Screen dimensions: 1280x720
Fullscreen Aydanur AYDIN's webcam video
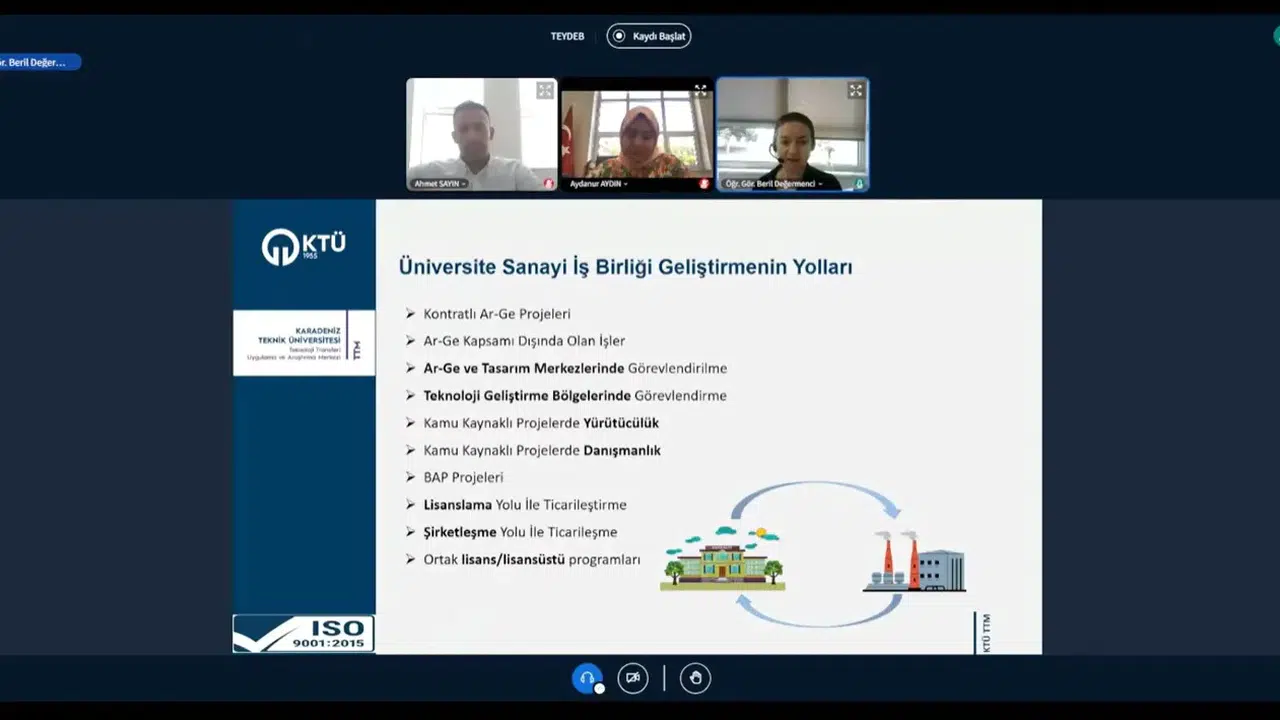click(x=700, y=91)
